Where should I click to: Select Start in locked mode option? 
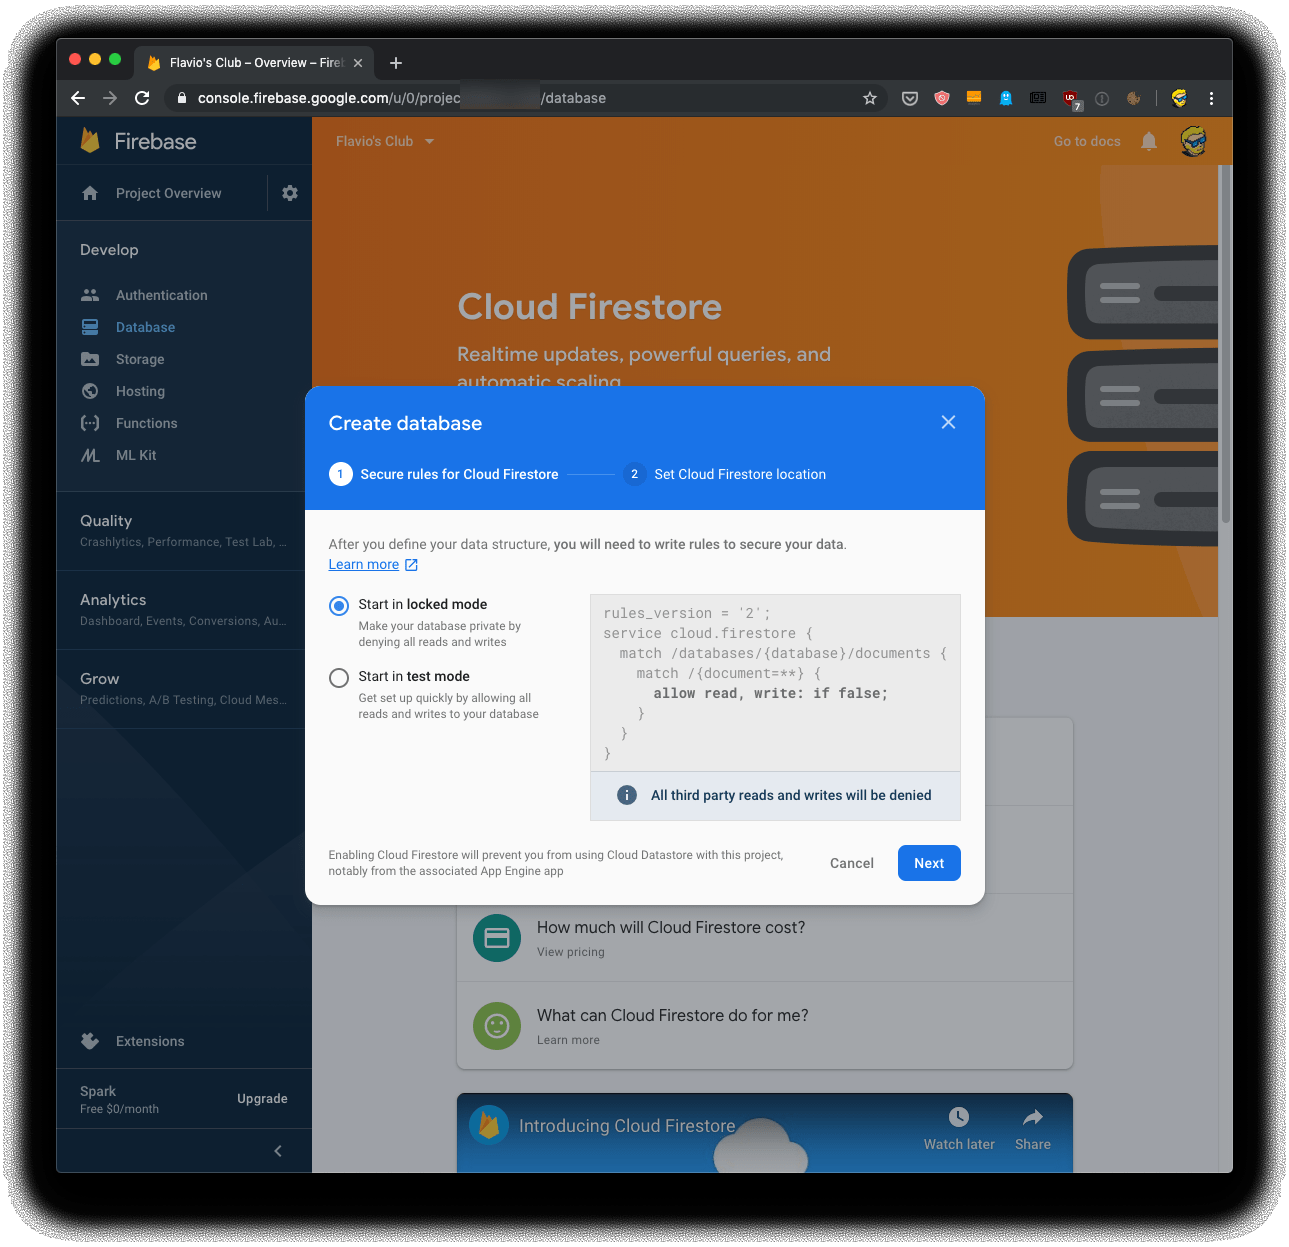pyautogui.click(x=340, y=605)
